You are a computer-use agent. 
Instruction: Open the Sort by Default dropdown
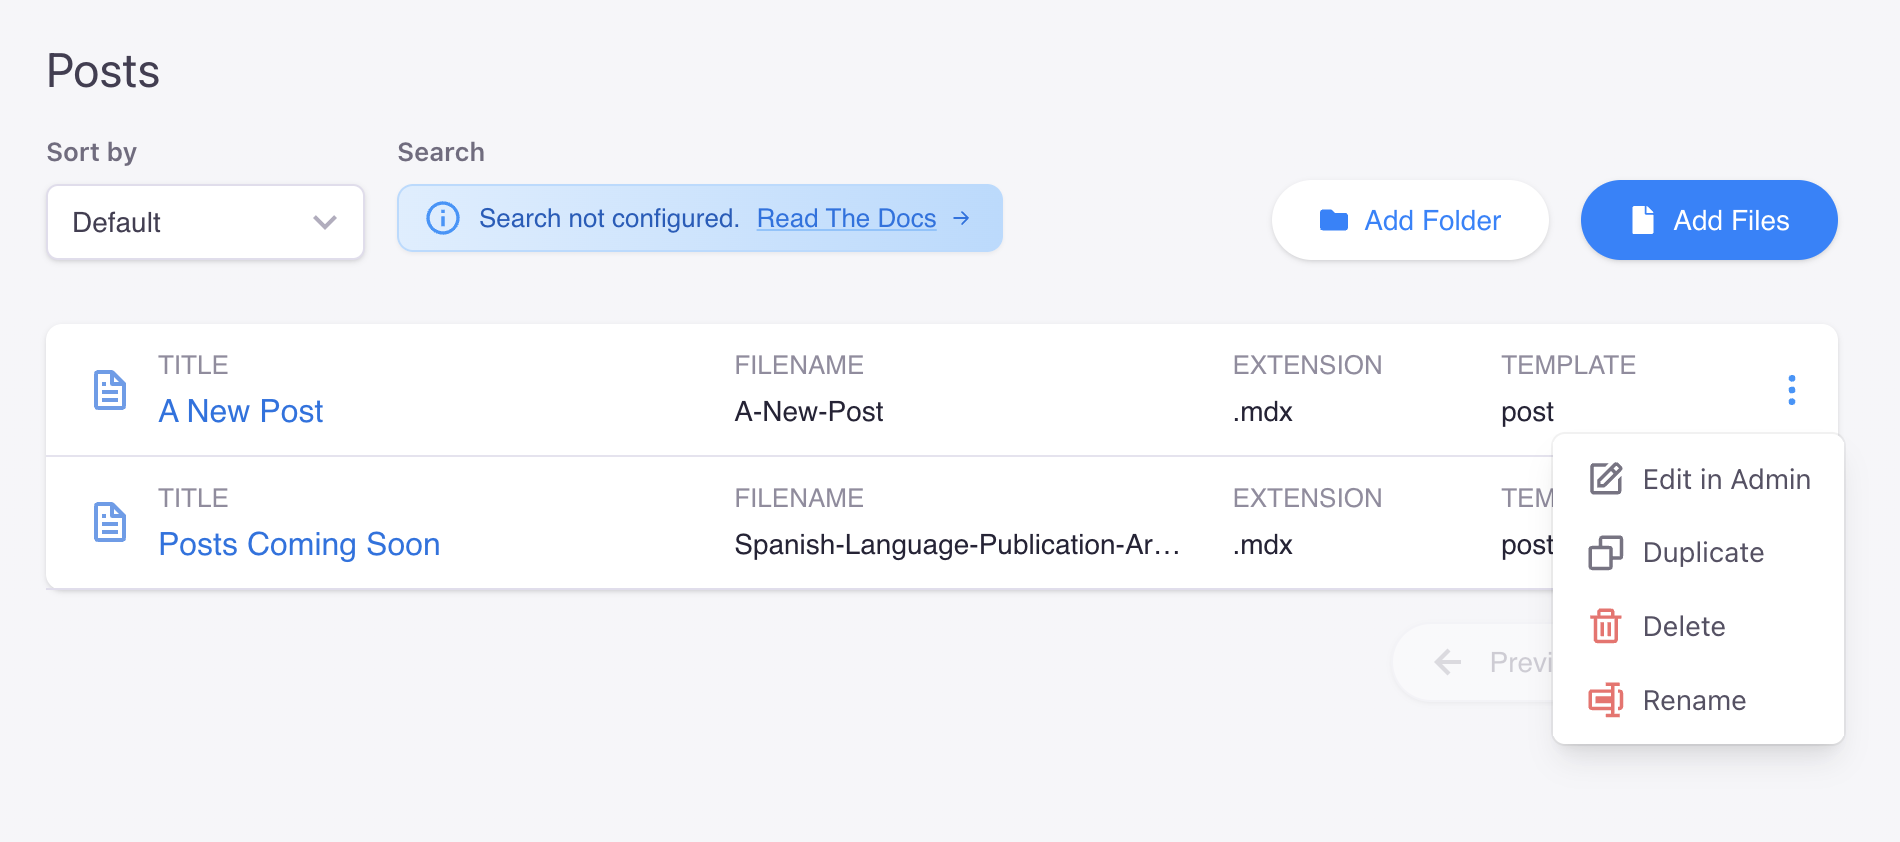(x=205, y=222)
